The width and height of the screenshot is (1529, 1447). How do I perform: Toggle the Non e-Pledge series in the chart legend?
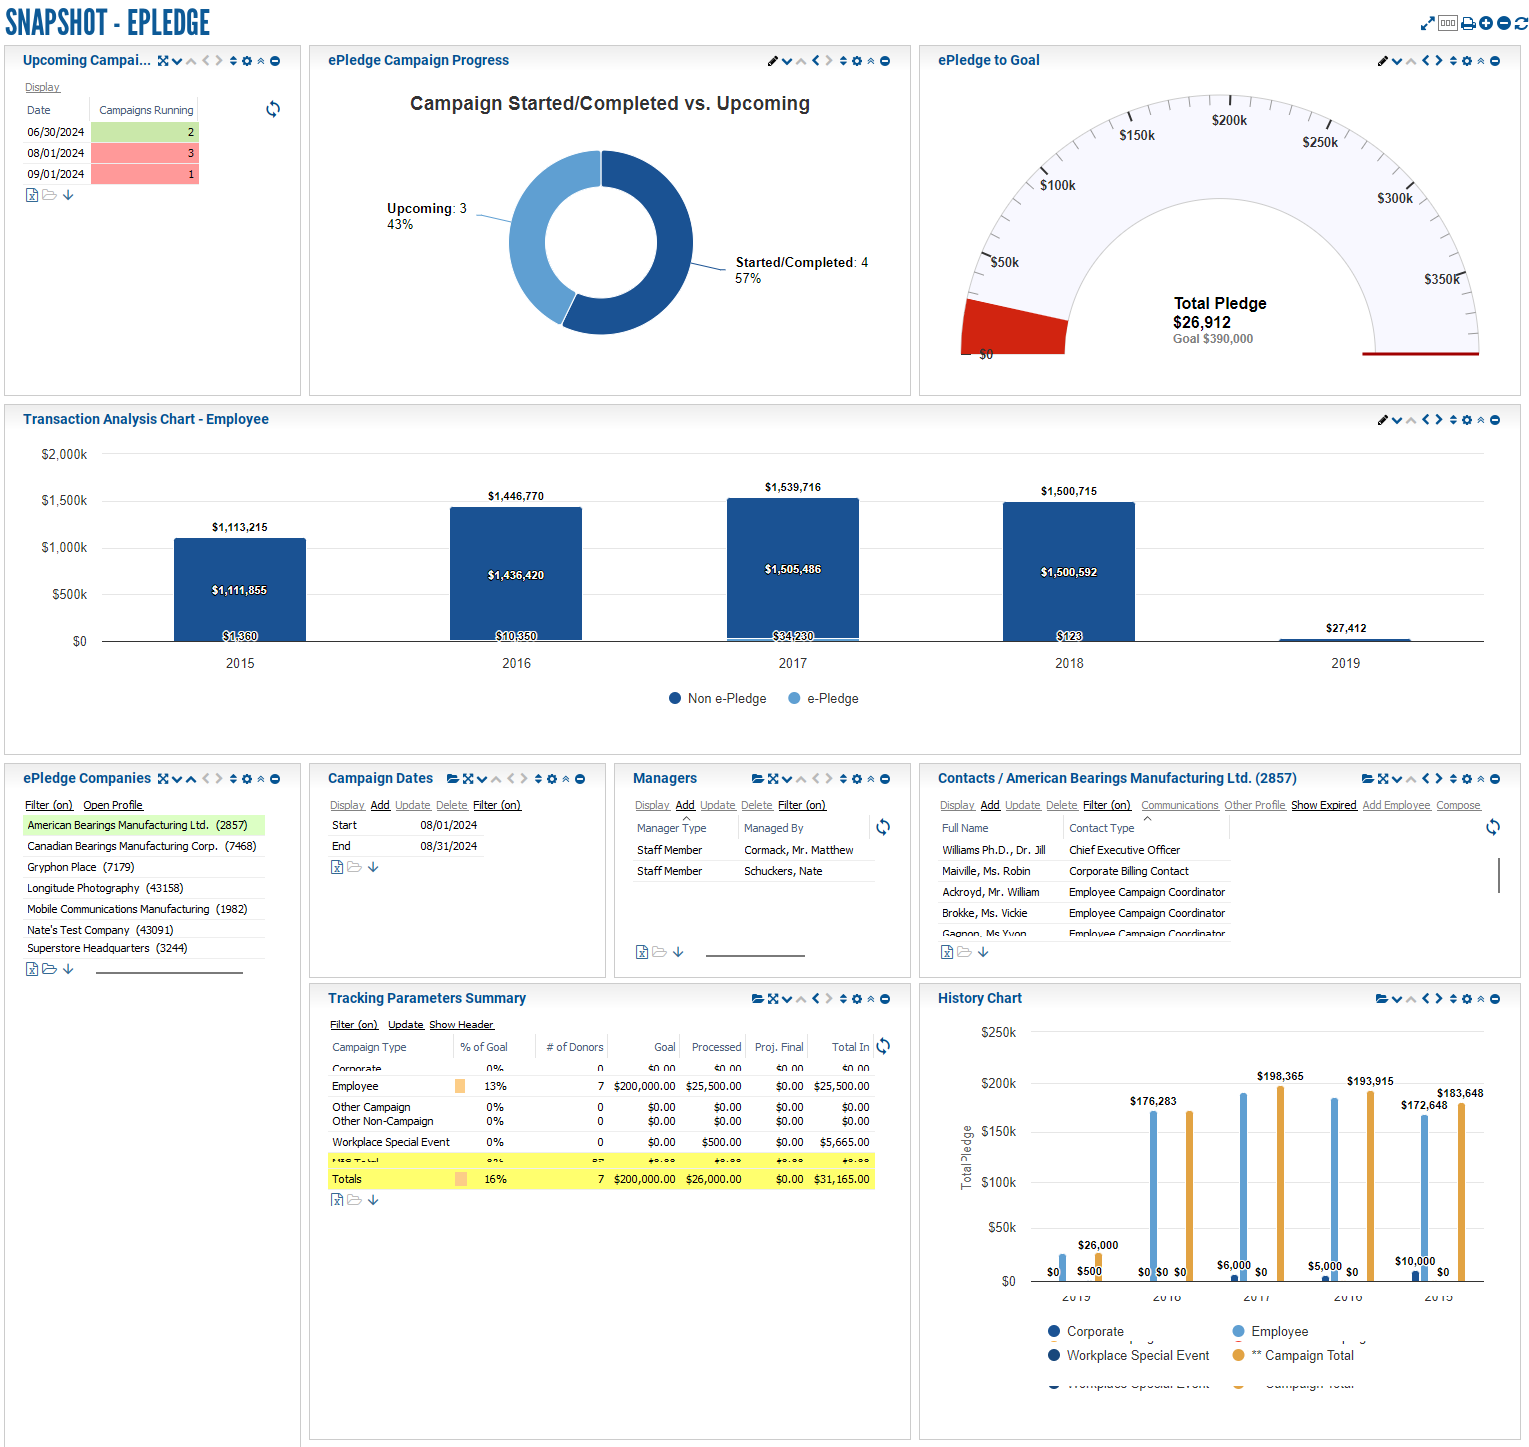point(717,699)
